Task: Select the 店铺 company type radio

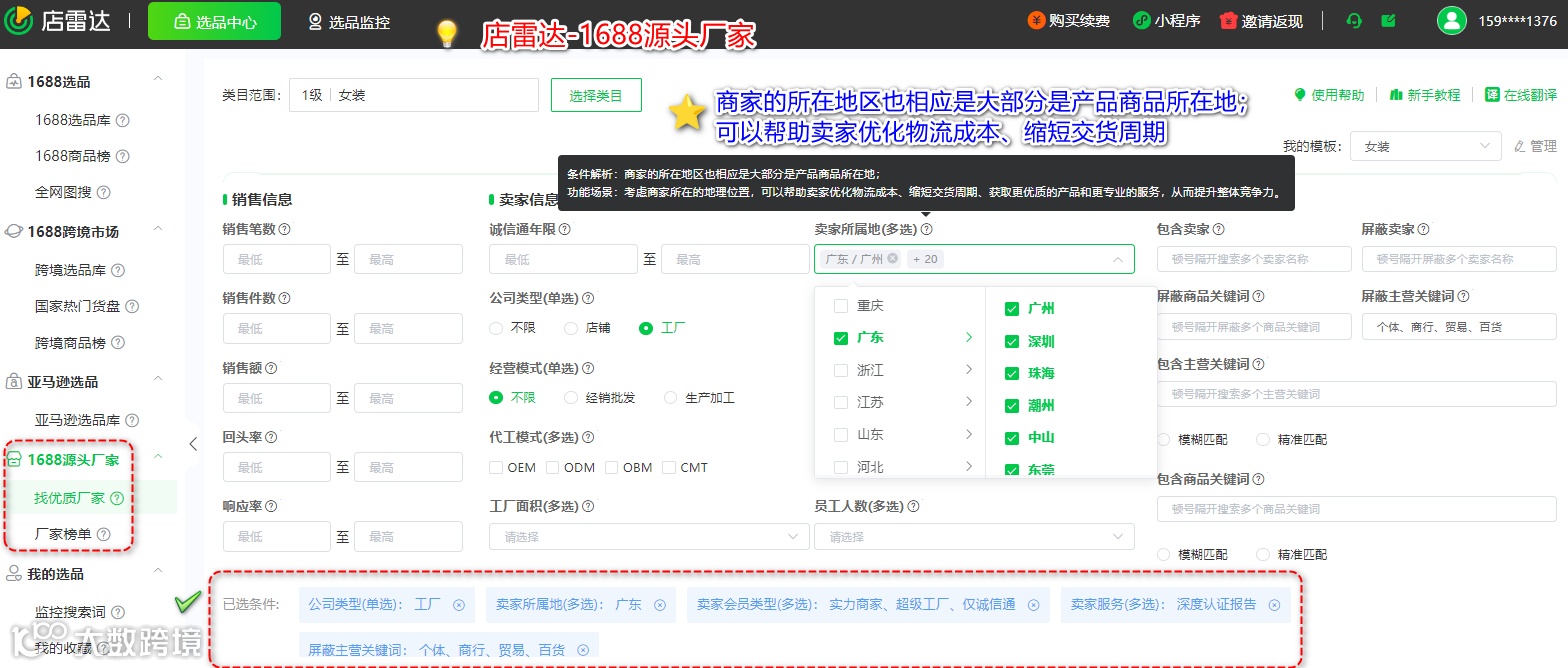Action: tap(571, 328)
